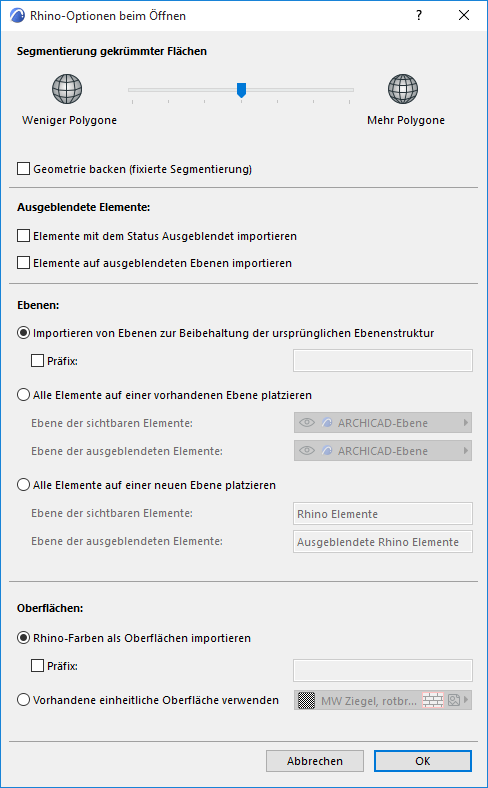Click the Ausgeblendete Elemente heading
Viewport: 488px width, 788px height.
tap(83, 207)
